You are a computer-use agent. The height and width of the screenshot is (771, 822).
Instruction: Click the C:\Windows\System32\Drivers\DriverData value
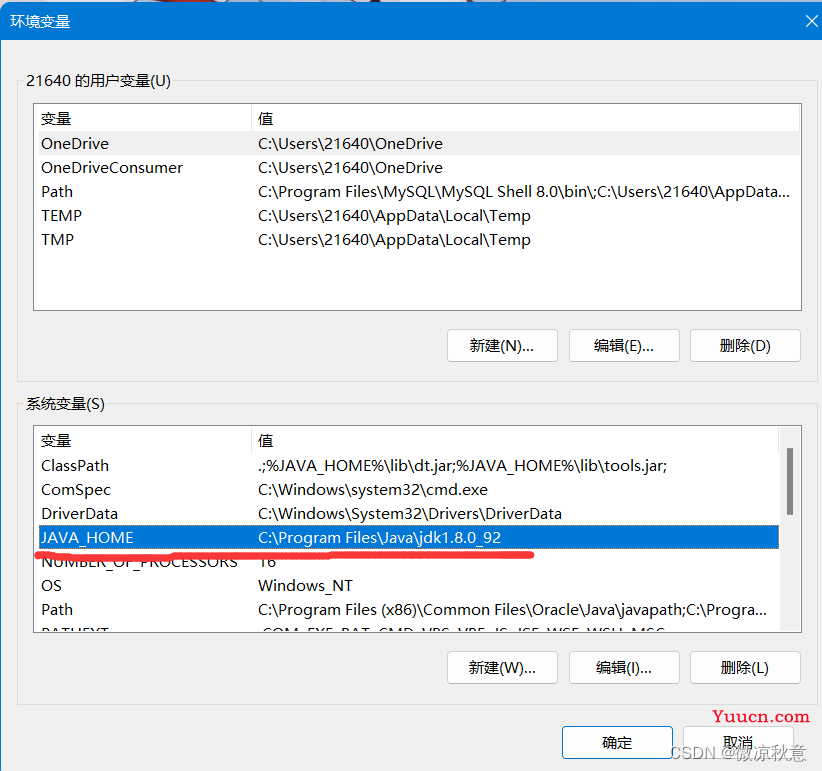[409, 514]
